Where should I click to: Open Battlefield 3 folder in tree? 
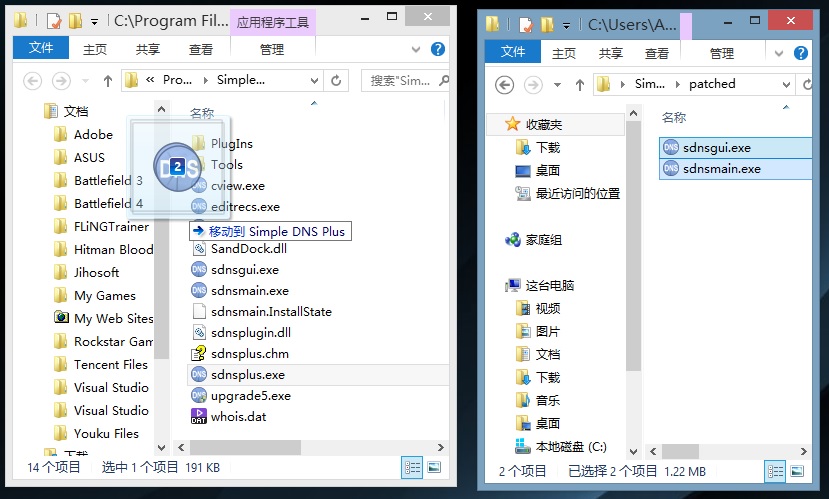(x=99, y=180)
